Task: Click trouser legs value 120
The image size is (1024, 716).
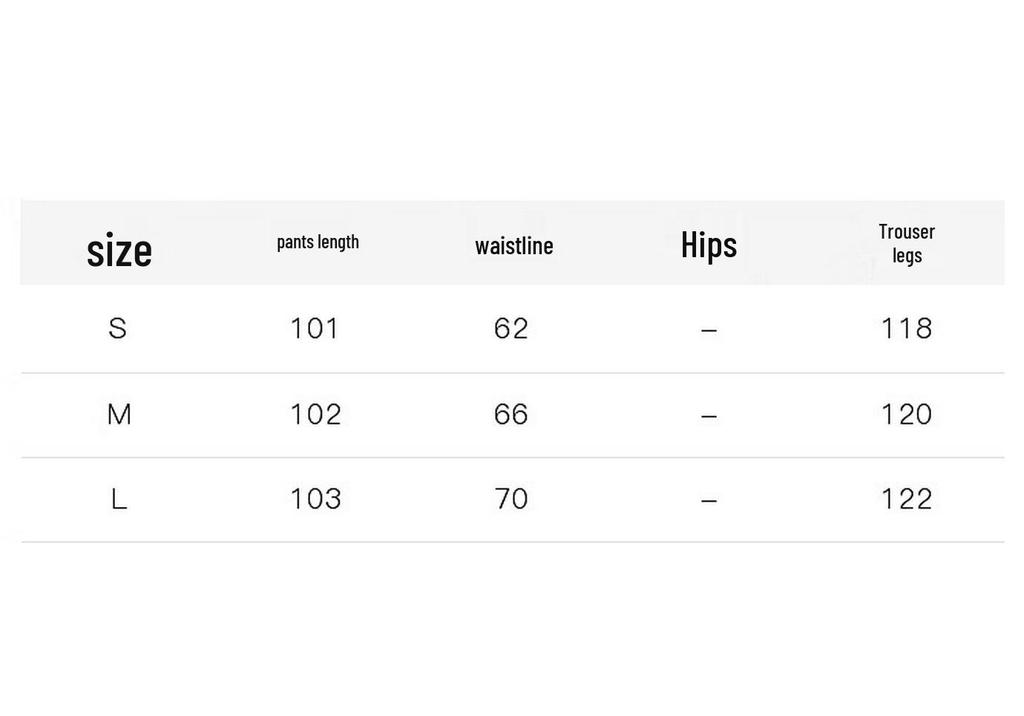Action: tap(906, 414)
